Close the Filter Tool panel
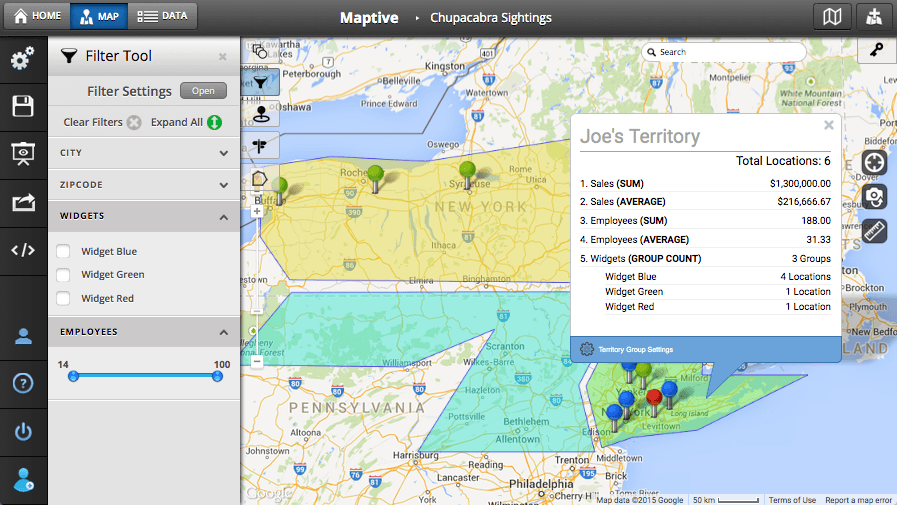Viewport: 897px width, 505px height. (223, 57)
